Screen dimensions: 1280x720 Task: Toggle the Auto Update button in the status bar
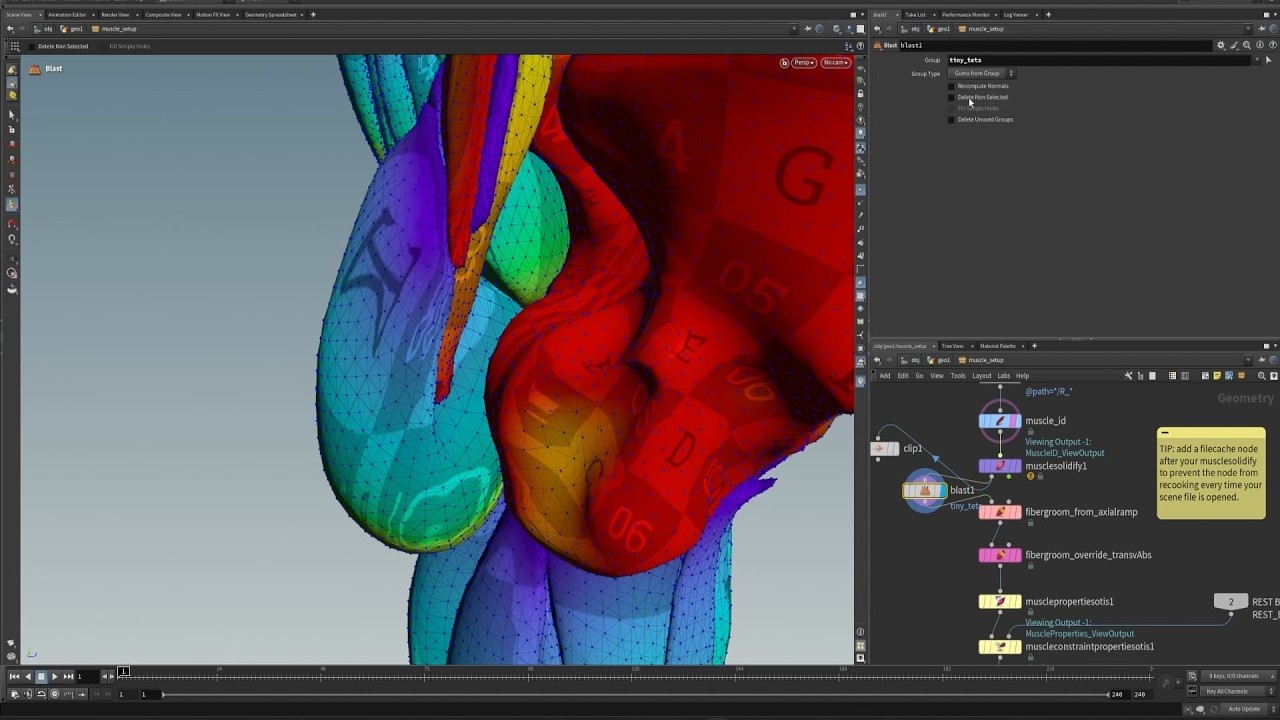pos(1244,708)
